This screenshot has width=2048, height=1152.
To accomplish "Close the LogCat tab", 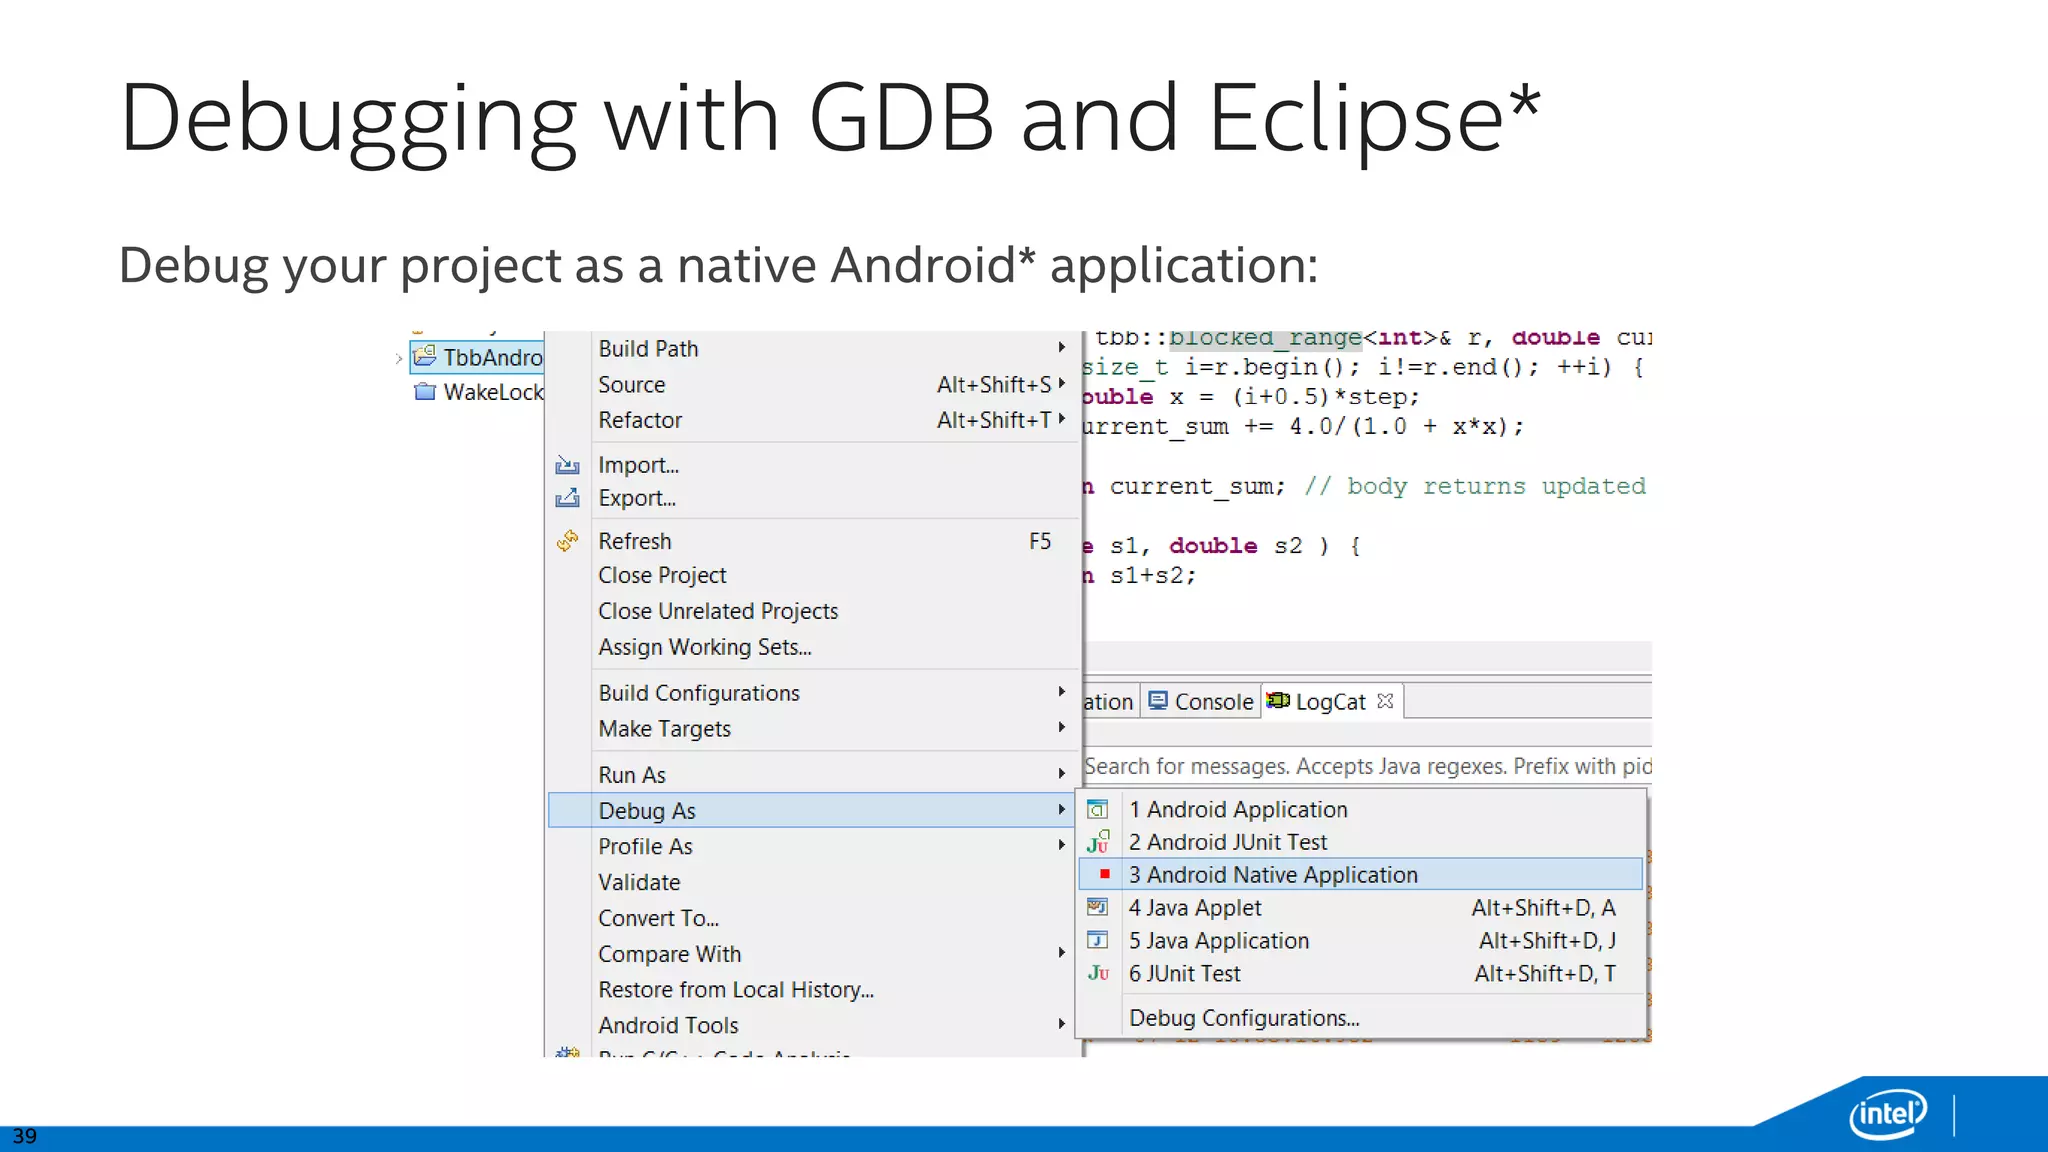I will point(1385,701).
